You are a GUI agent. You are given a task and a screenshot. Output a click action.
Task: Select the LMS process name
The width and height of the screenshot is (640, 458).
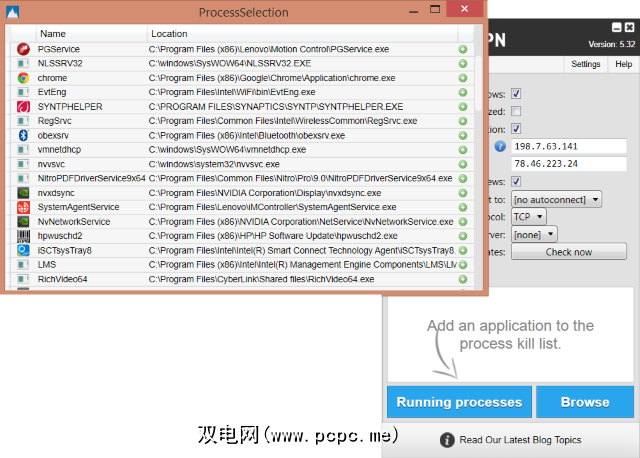click(x=47, y=265)
